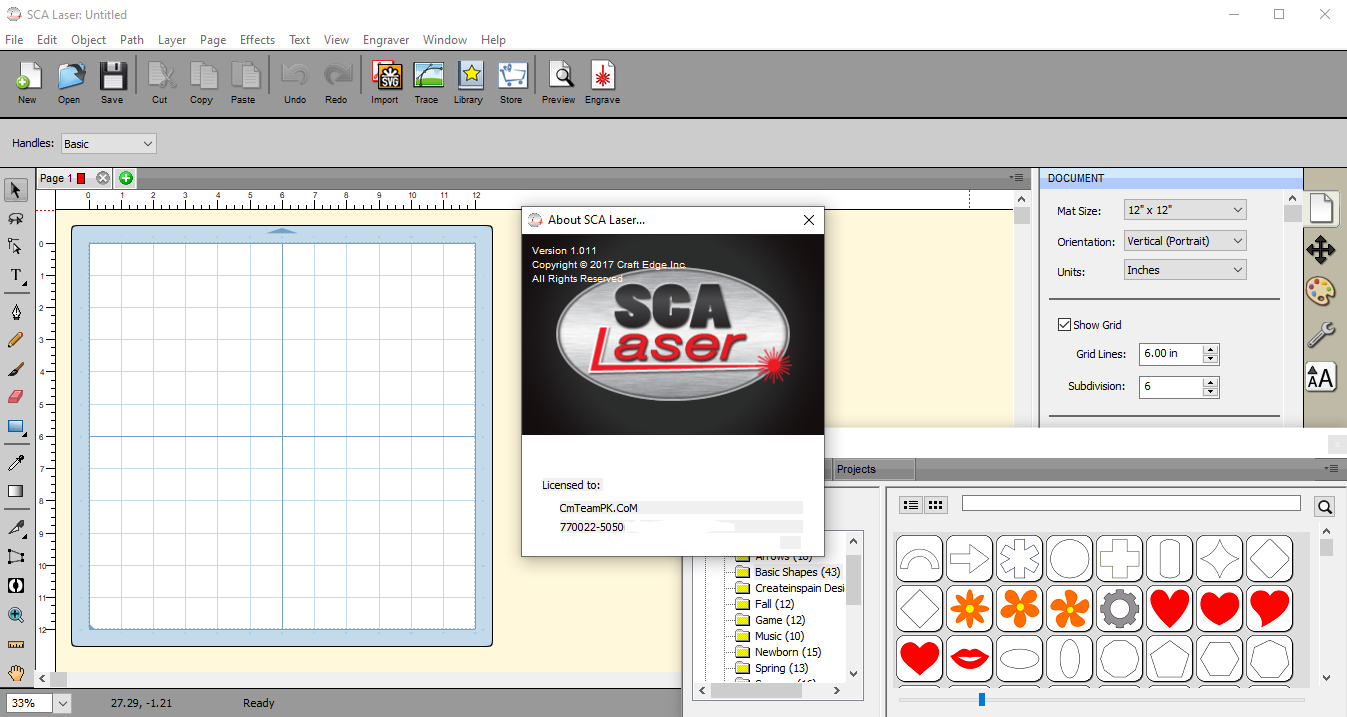
Task: Click the Paste toolbar icon
Action: point(243,84)
